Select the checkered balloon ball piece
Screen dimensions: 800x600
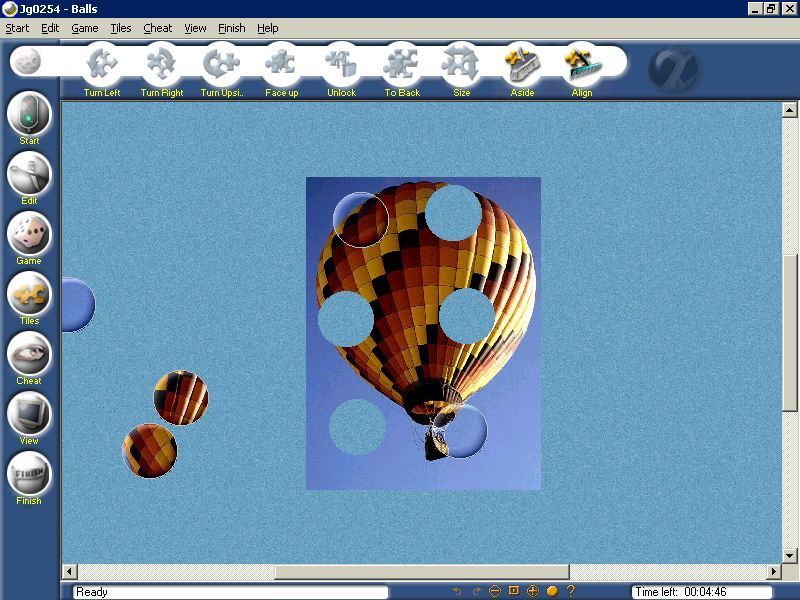[149, 451]
